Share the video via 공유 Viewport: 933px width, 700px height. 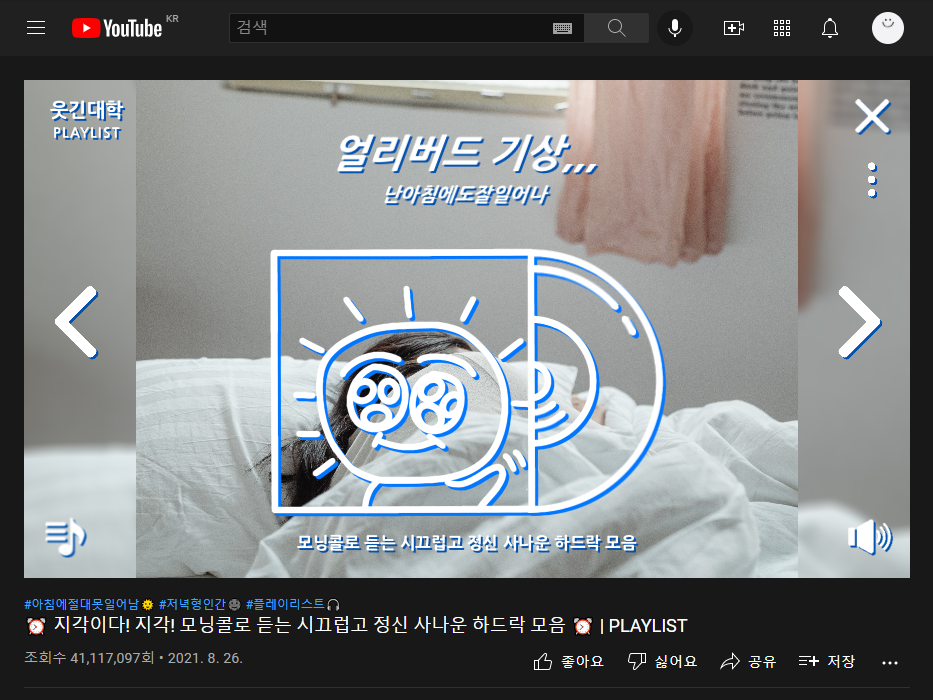748,661
